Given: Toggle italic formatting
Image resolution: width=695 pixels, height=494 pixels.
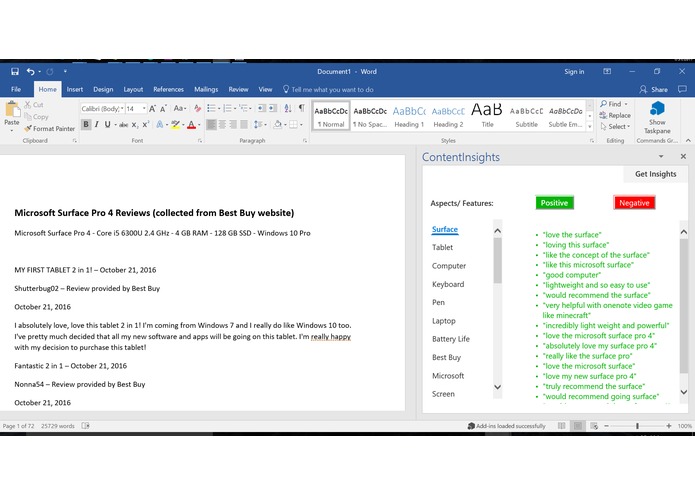Looking at the screenshot, I should tap(97, 125).
